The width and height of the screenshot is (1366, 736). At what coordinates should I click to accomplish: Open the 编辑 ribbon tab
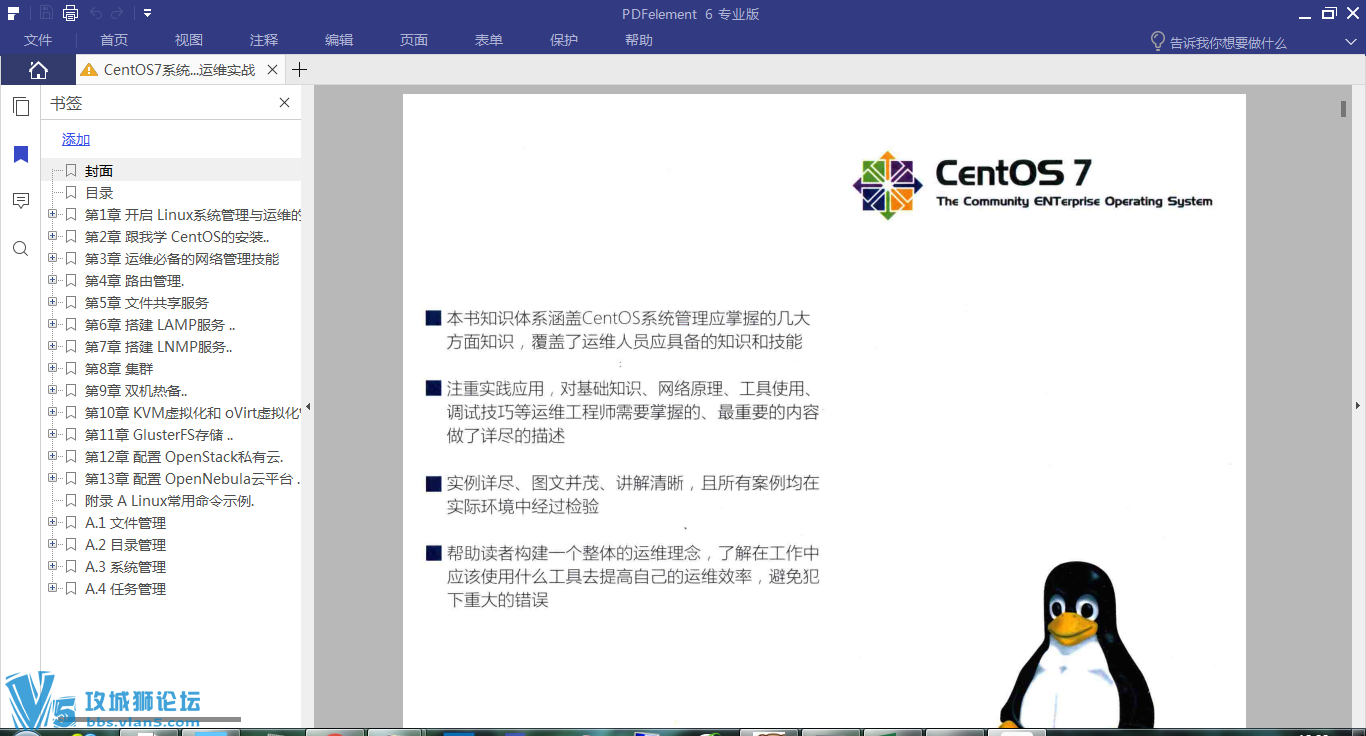pyautogui.click(x=339, y=40)
